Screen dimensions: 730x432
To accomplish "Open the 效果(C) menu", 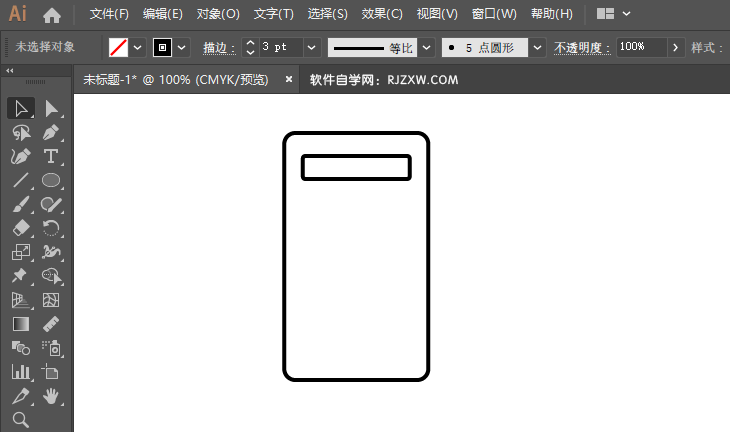I will (x=382, y=14).
